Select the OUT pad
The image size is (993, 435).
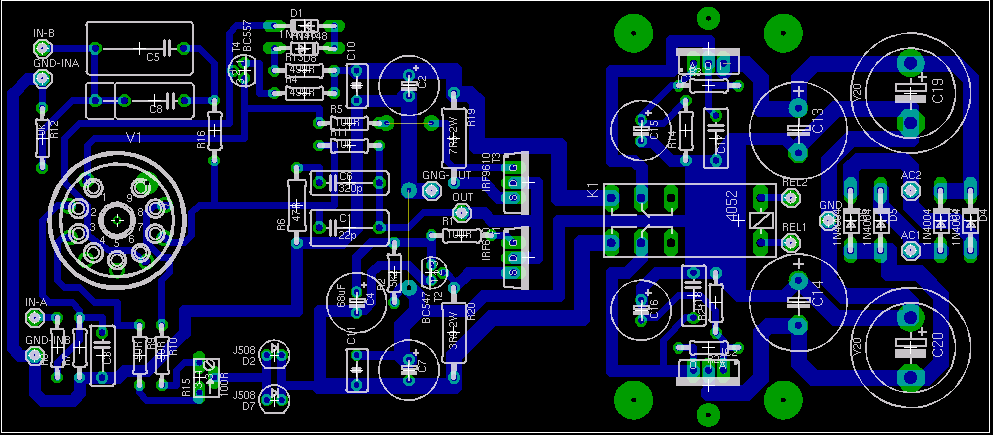pos(463,212)
